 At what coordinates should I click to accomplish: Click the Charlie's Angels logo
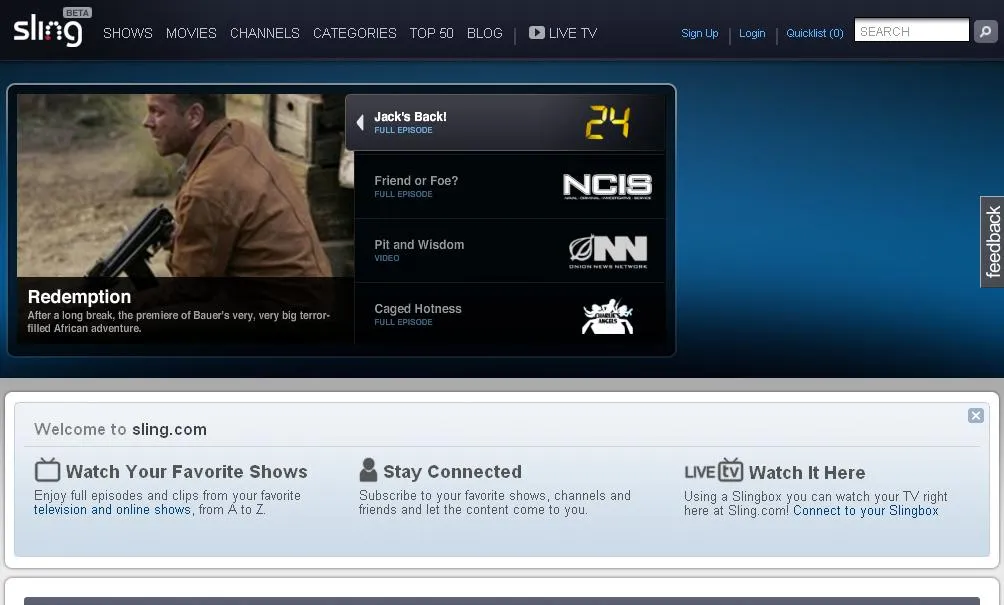pyautogui.click(x=607, y=316)
